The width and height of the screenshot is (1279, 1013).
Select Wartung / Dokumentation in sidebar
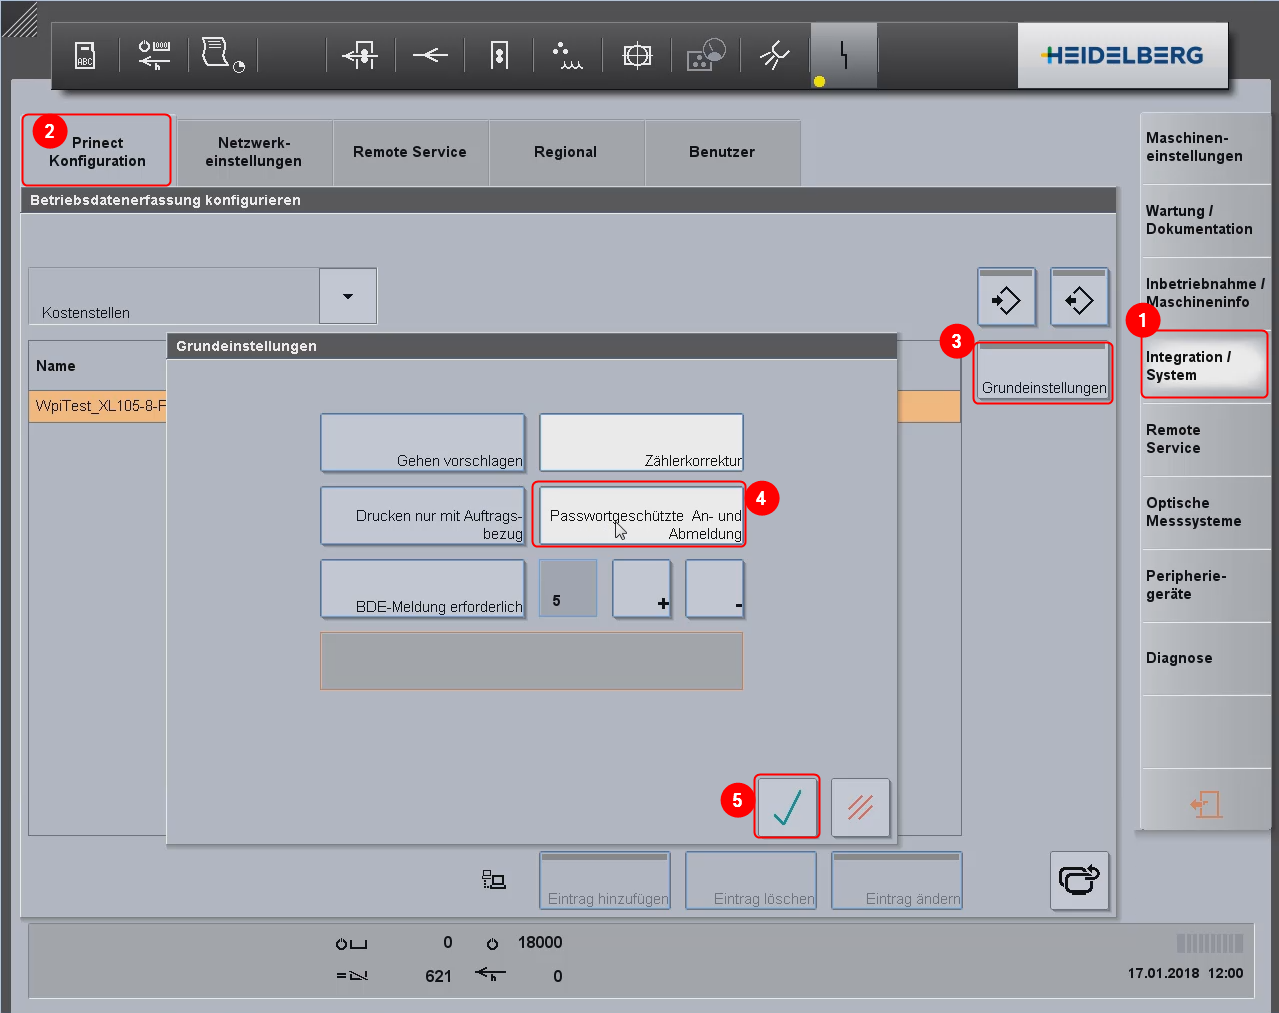pyautogui.click(x=1205, y=221)
